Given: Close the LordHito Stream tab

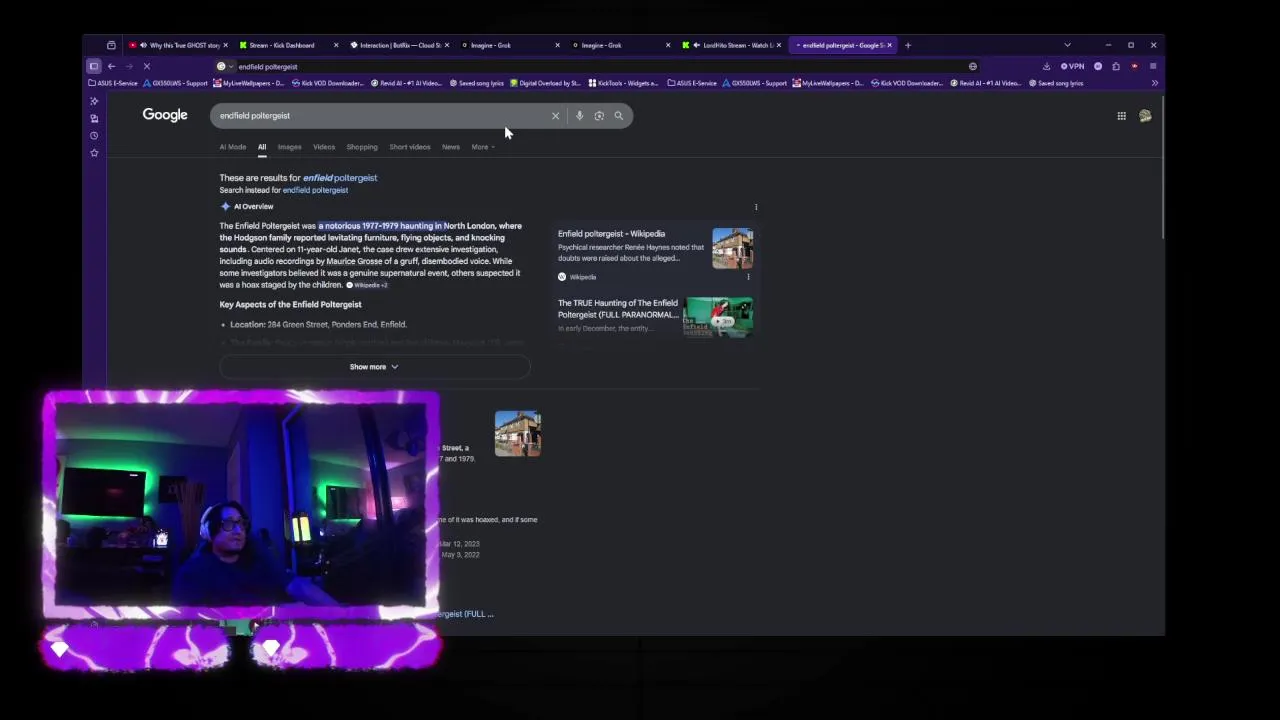Looking at the screenshot, I should click(x=779, y=45).
